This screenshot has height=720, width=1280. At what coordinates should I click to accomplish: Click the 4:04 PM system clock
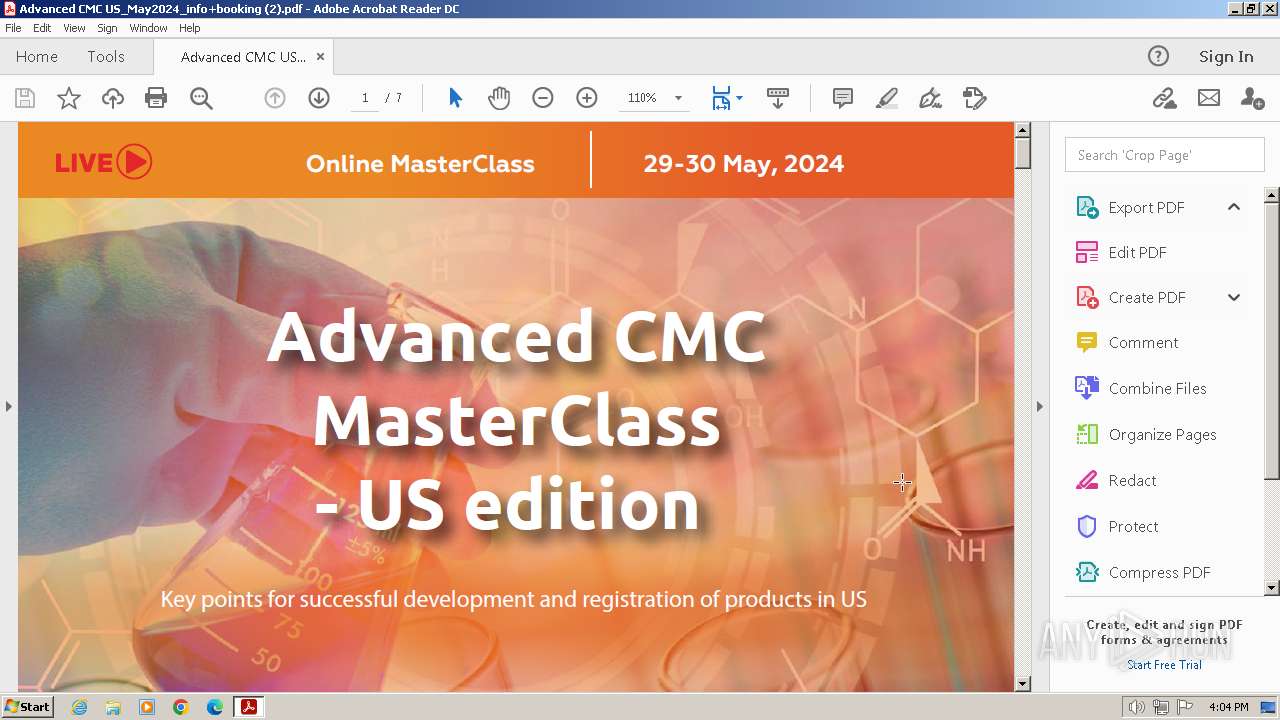pyautogui.click(x=1228, y=707)
